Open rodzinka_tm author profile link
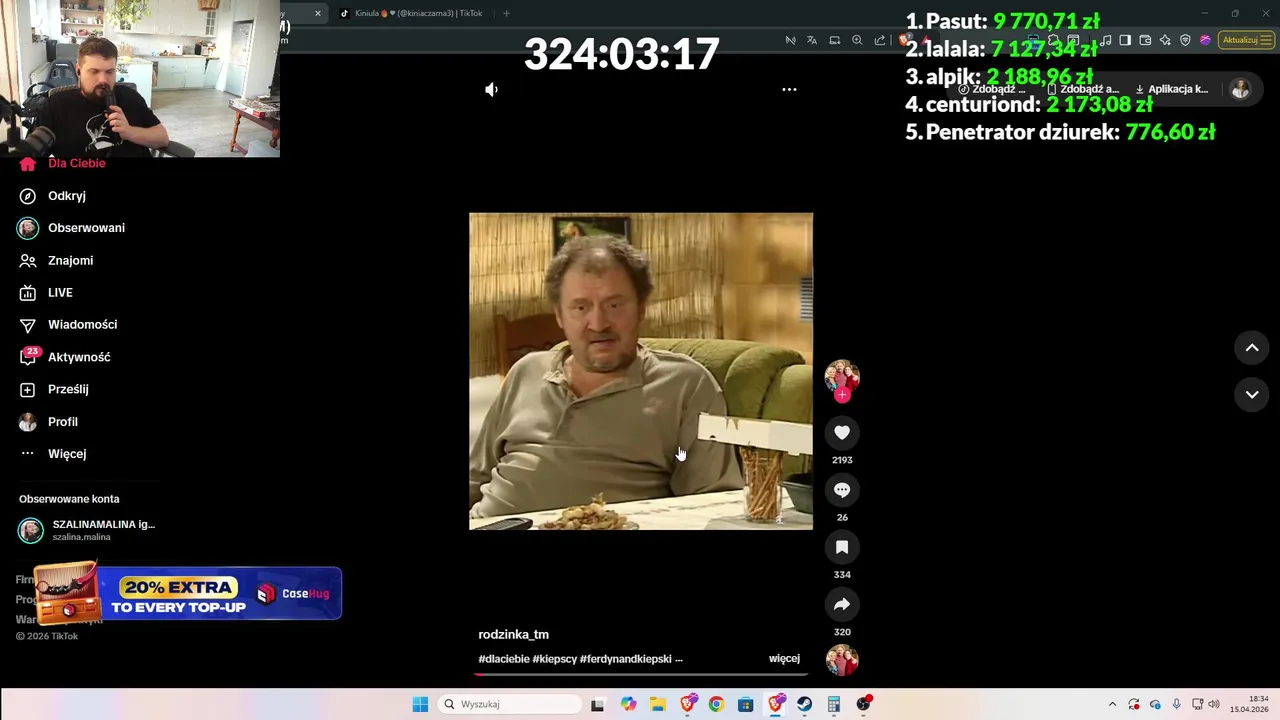The image size is (1280, 720). click(x=513, y=635)
